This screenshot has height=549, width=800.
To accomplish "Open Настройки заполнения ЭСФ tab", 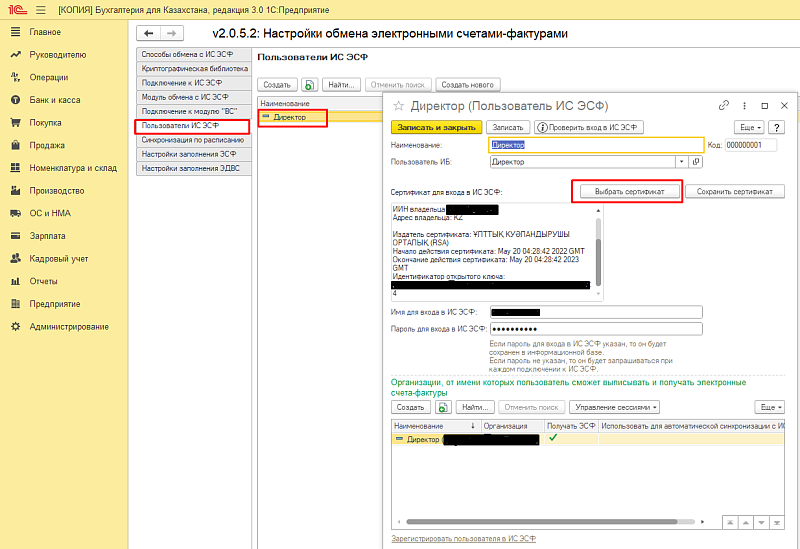I will click(189, 154).
